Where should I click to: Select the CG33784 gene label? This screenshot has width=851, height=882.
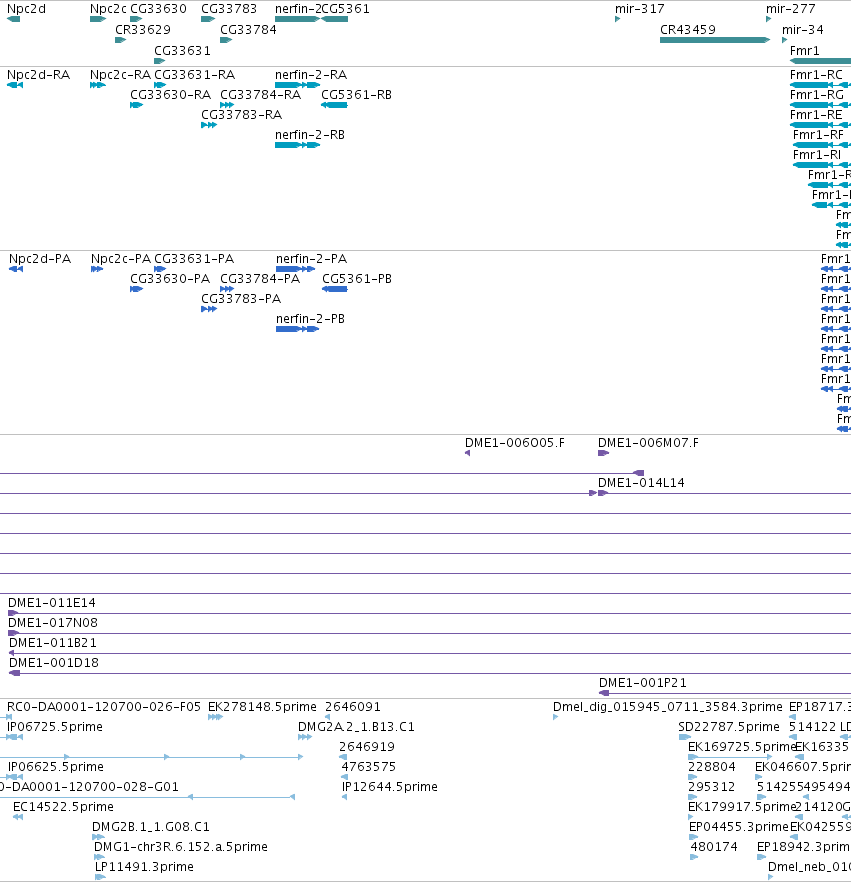tap(248, 30)
